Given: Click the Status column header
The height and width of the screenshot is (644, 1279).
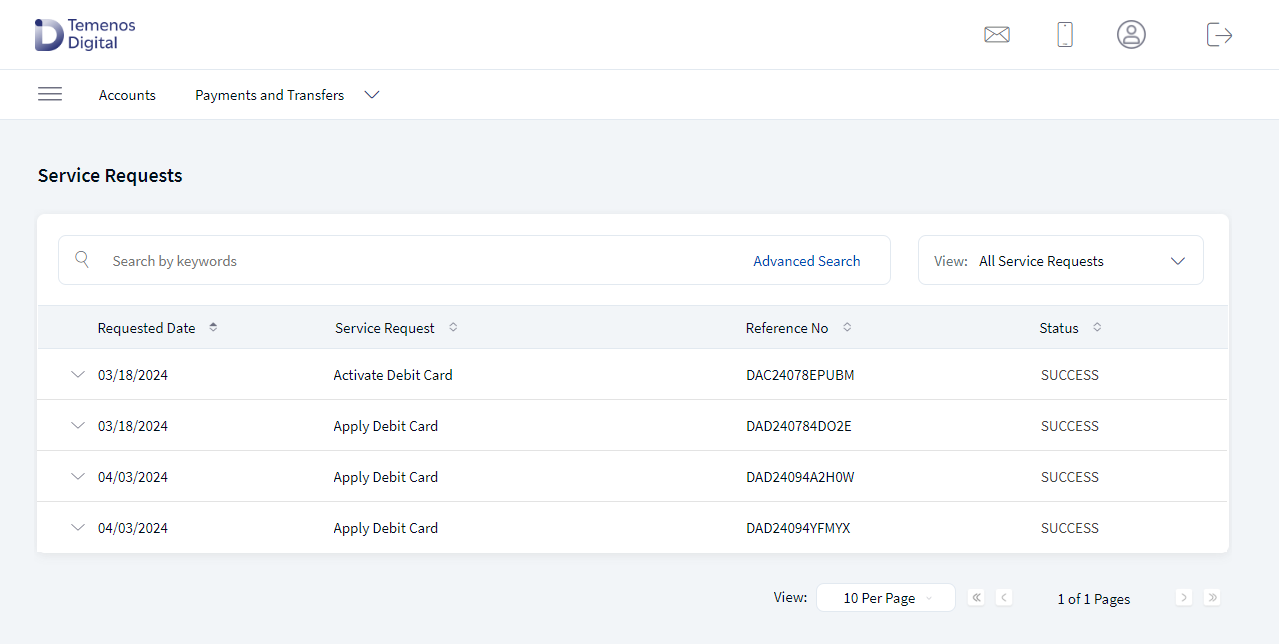Looking at the screenshot, I should tap(1059, 328).
